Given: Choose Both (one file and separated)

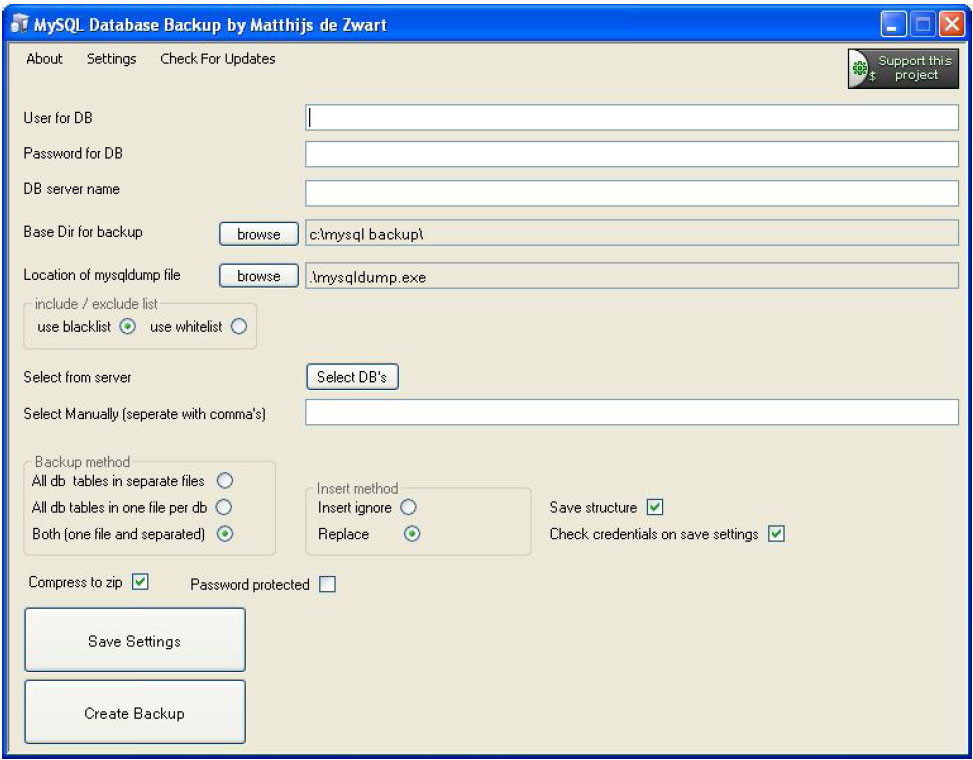Looking at the screenshot, I should point(225,534).
